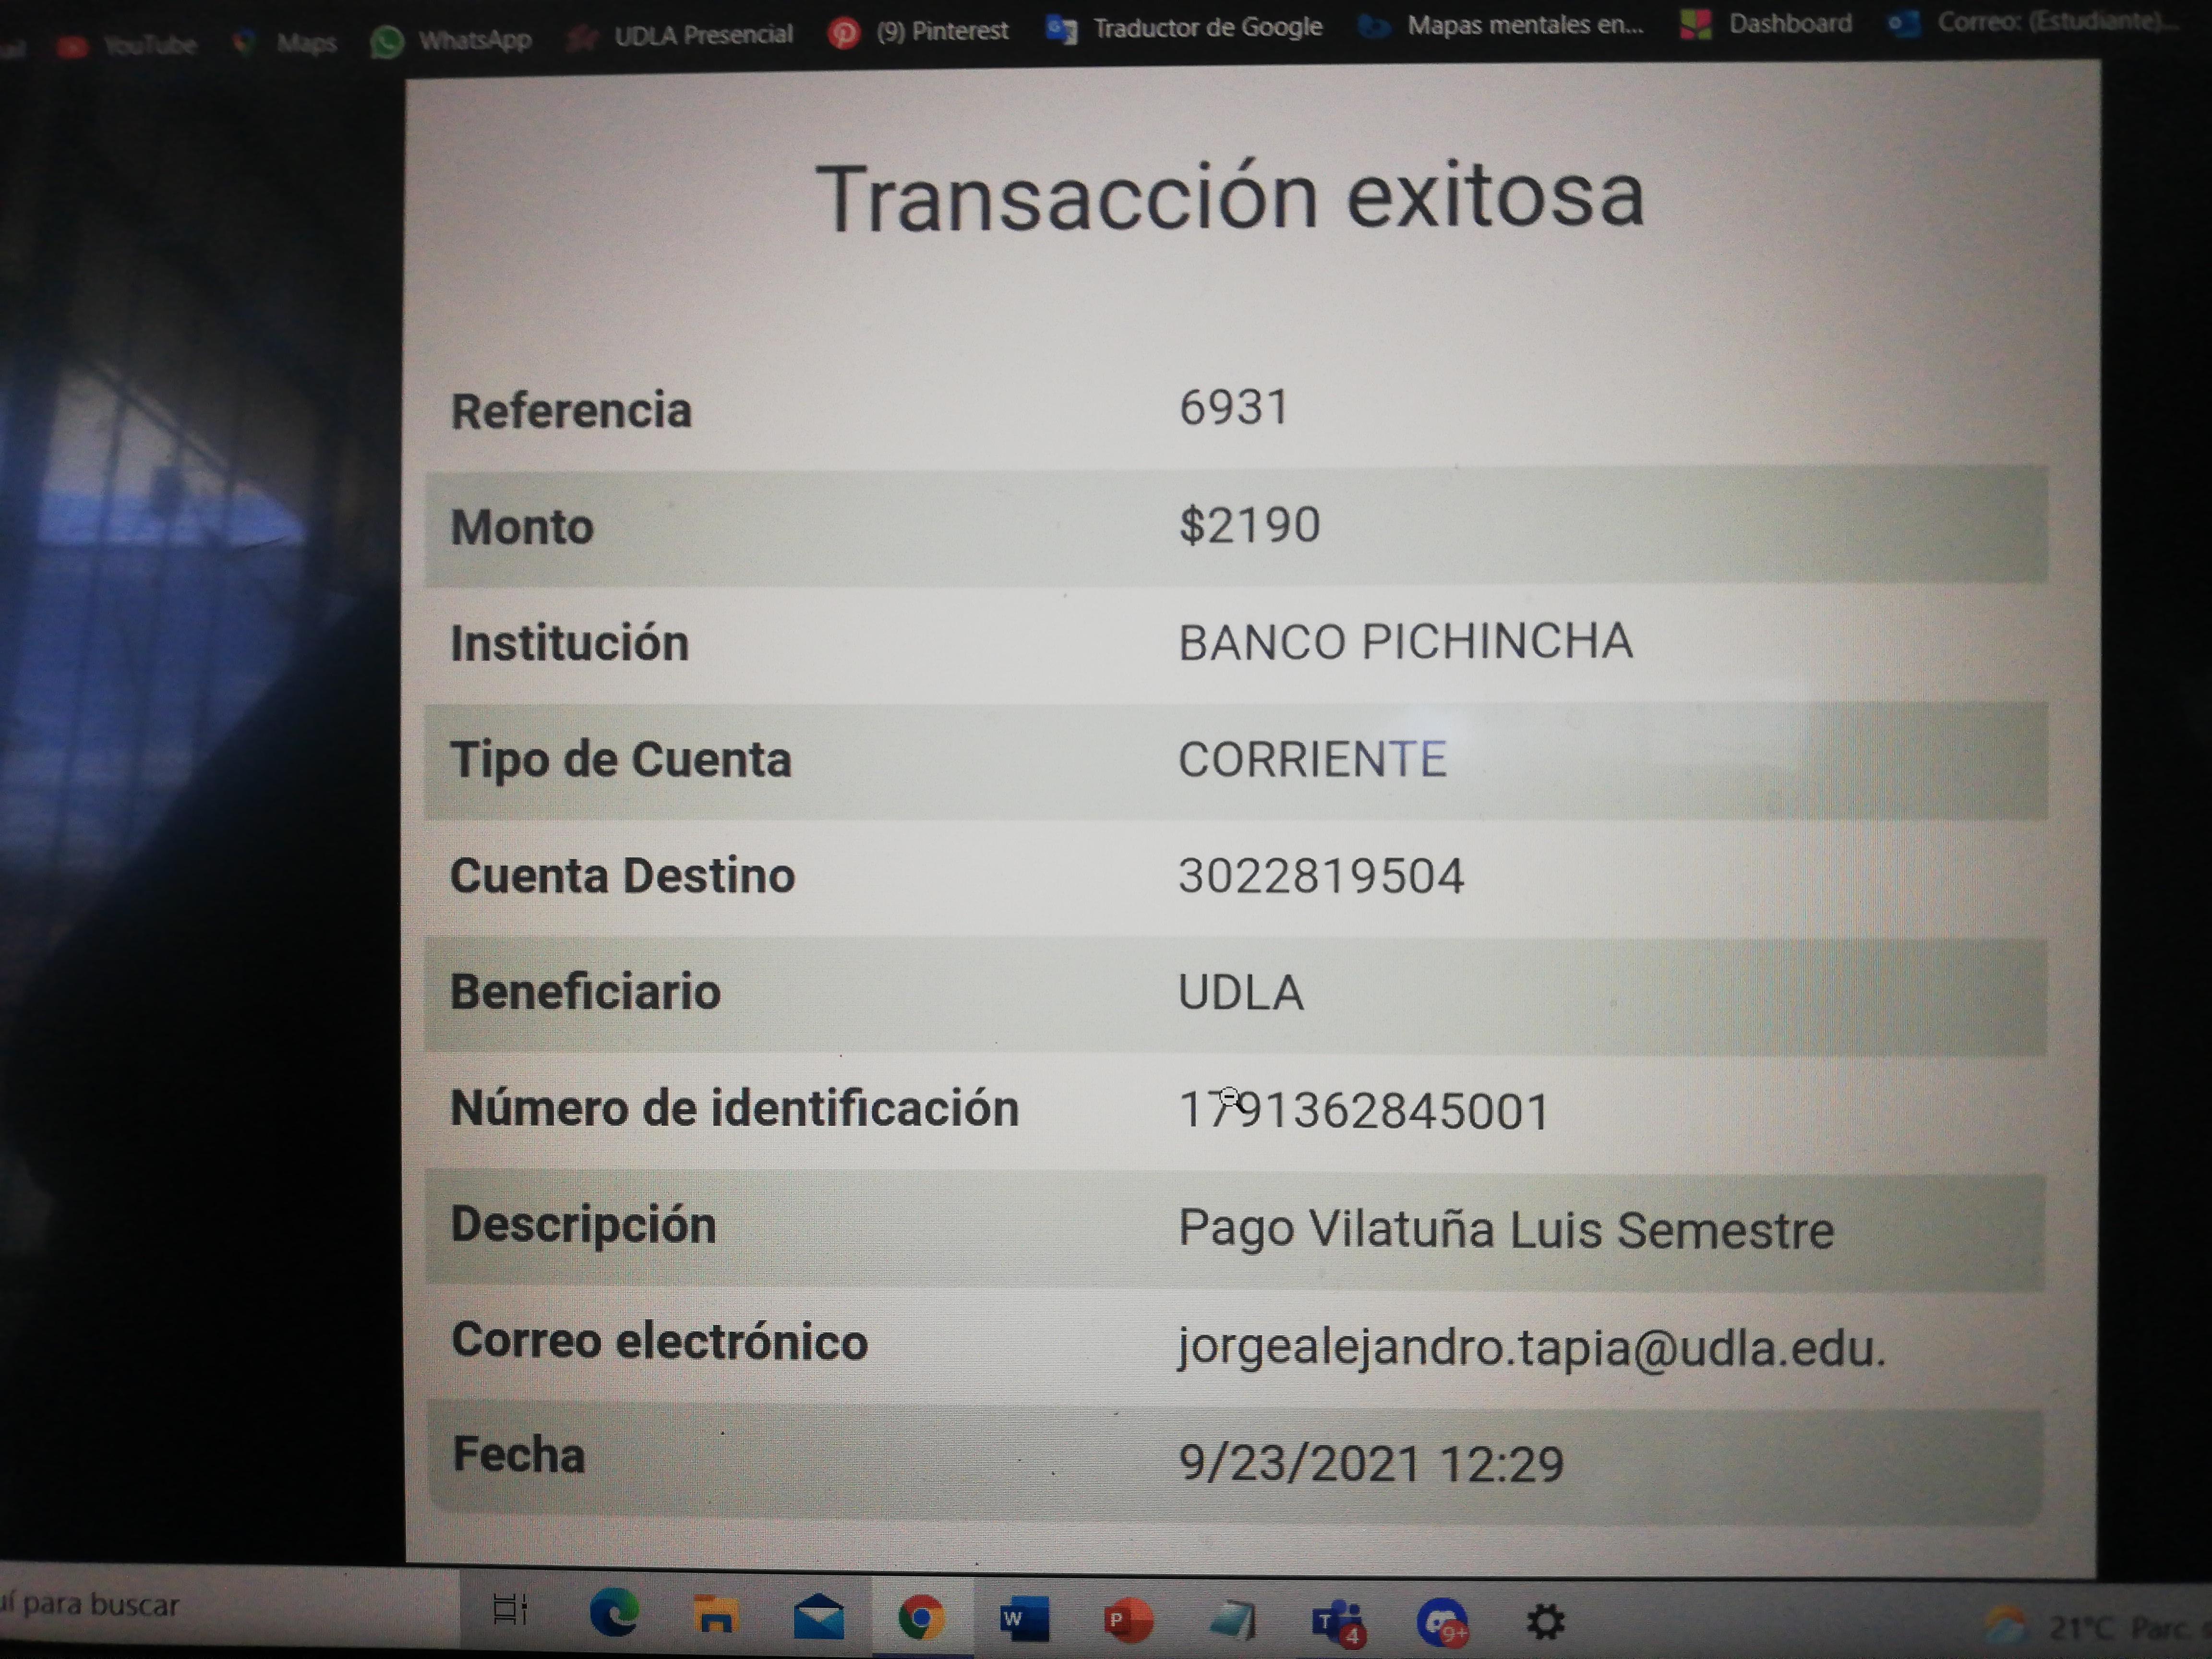Image resolution: width=2212 pixels, height=1659 pixels.
Task: Open Microsoft Teams with 4 notifications
Action: tap(1337, 1622)
